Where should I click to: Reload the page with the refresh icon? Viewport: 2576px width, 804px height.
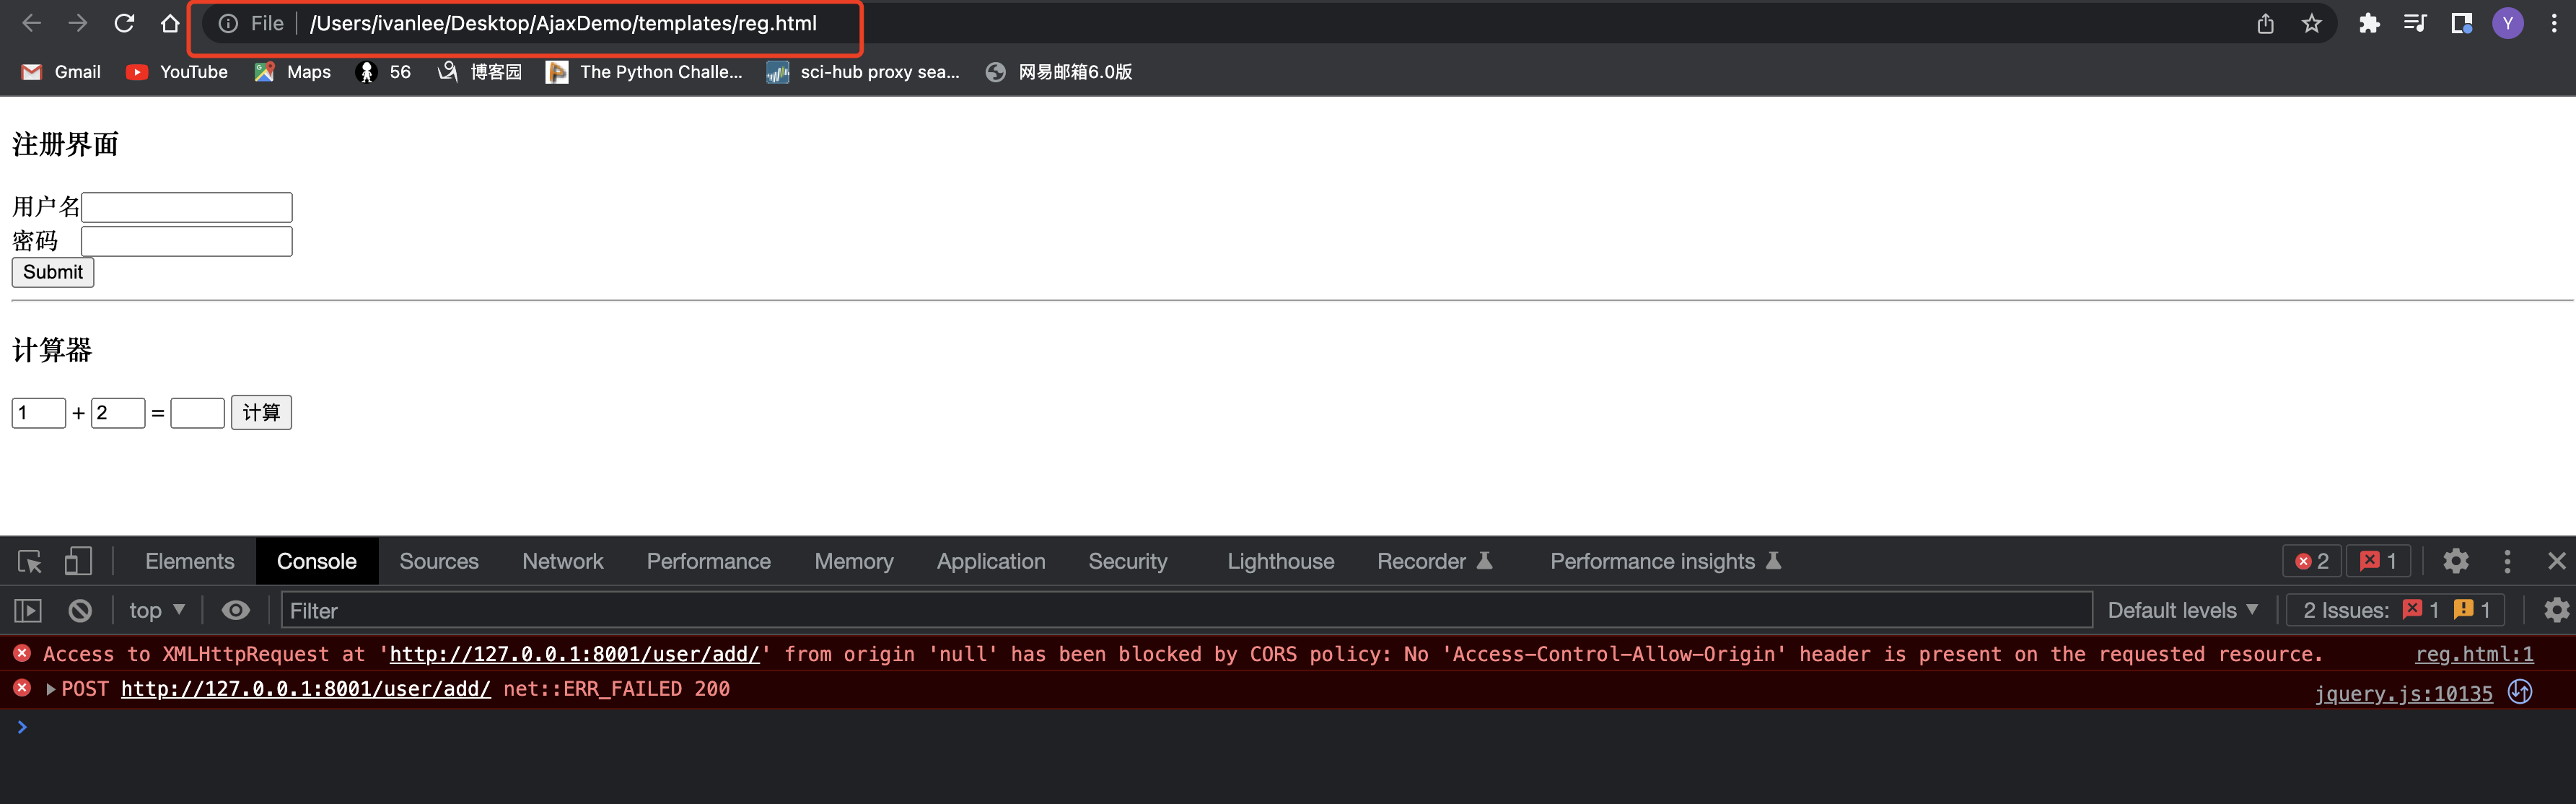[x=124, y=23]
